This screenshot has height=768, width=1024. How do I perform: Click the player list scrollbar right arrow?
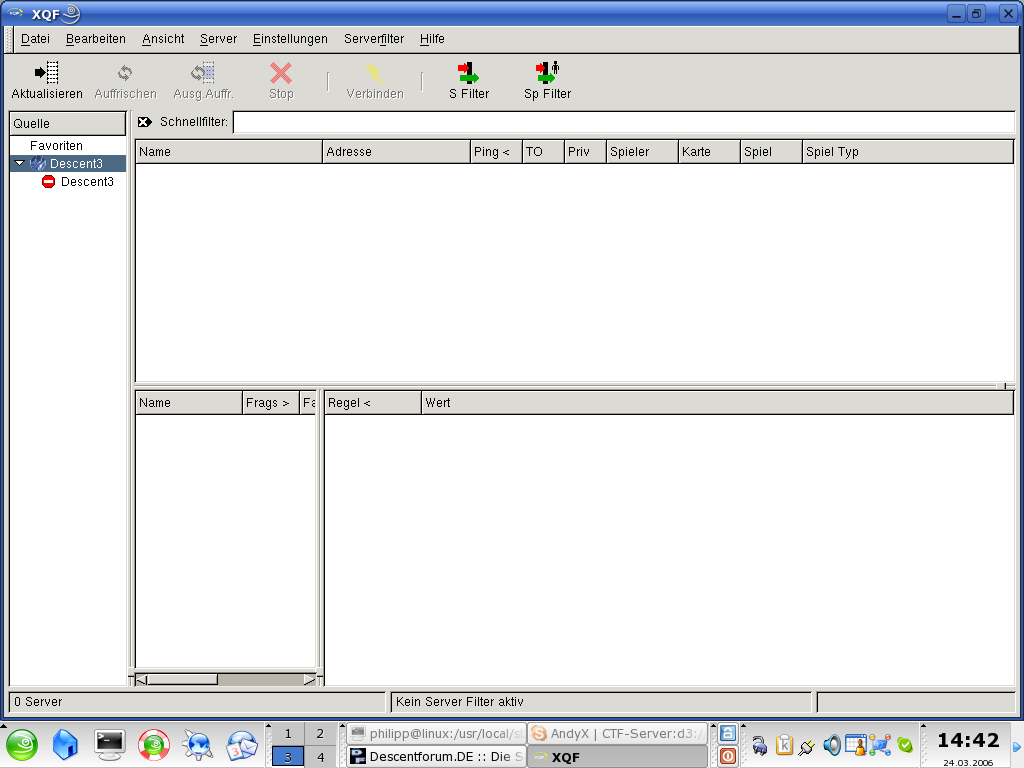click(x=310, y=679)
